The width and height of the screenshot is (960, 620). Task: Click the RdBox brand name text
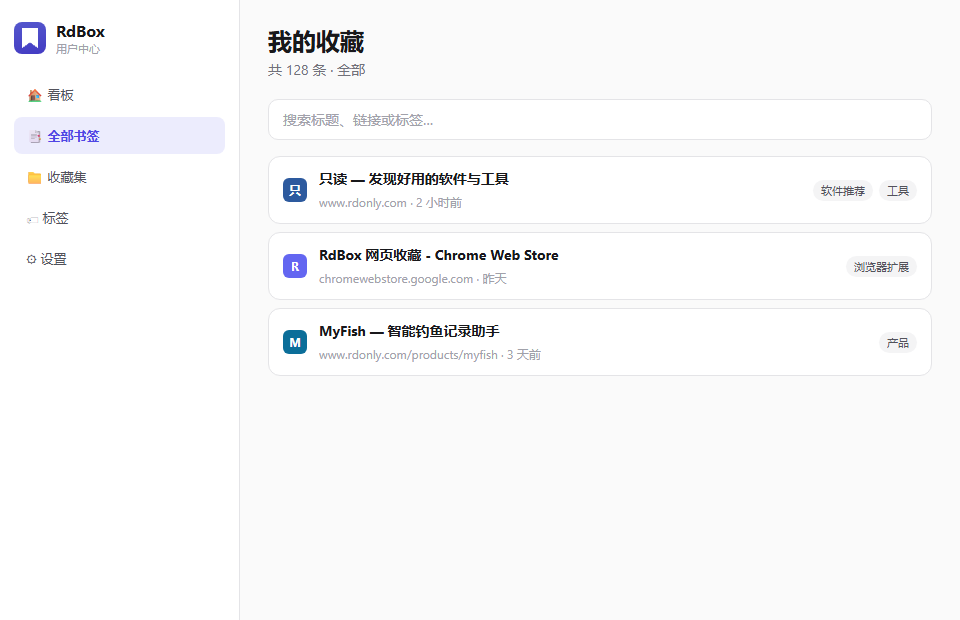point(80,31)
